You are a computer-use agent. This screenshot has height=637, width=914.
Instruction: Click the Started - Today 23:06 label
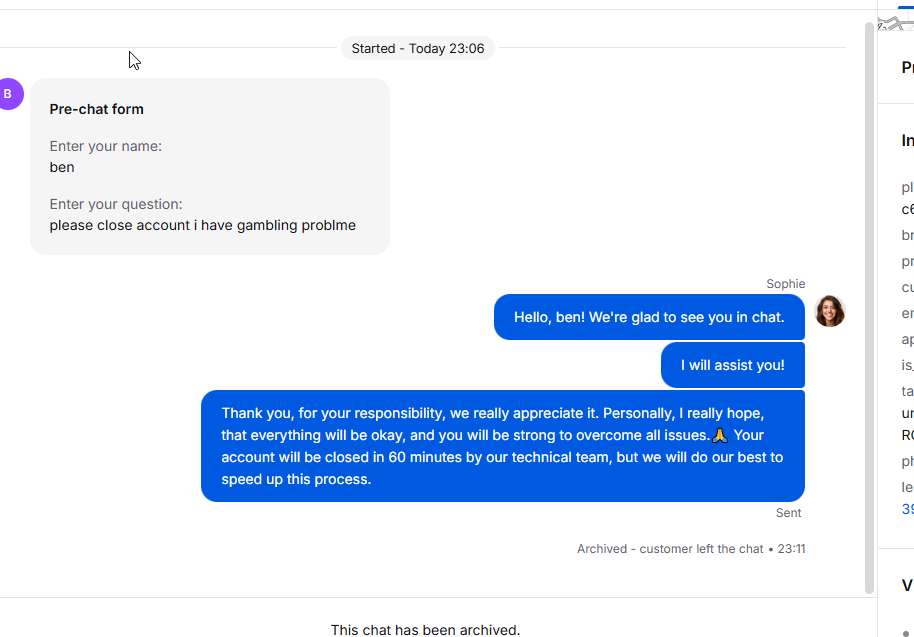point(418,48)
